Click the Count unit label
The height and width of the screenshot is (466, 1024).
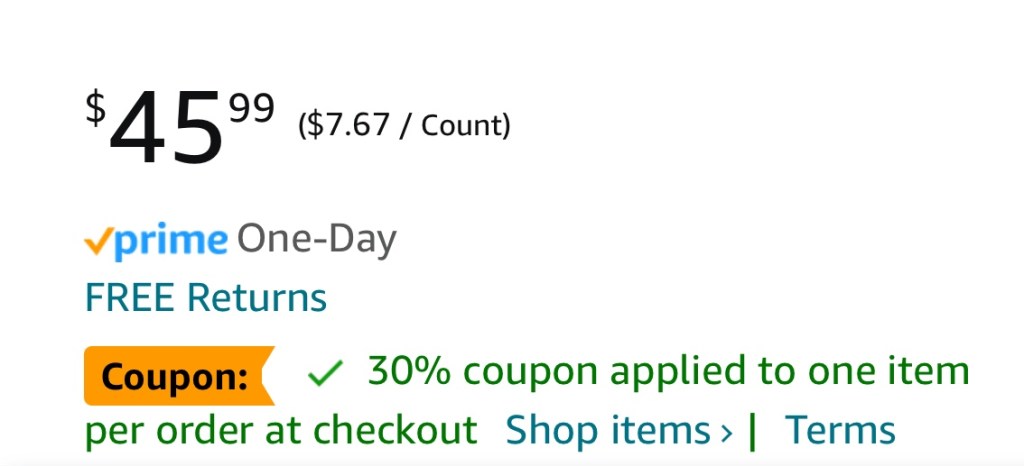click(x=459, y=126)
